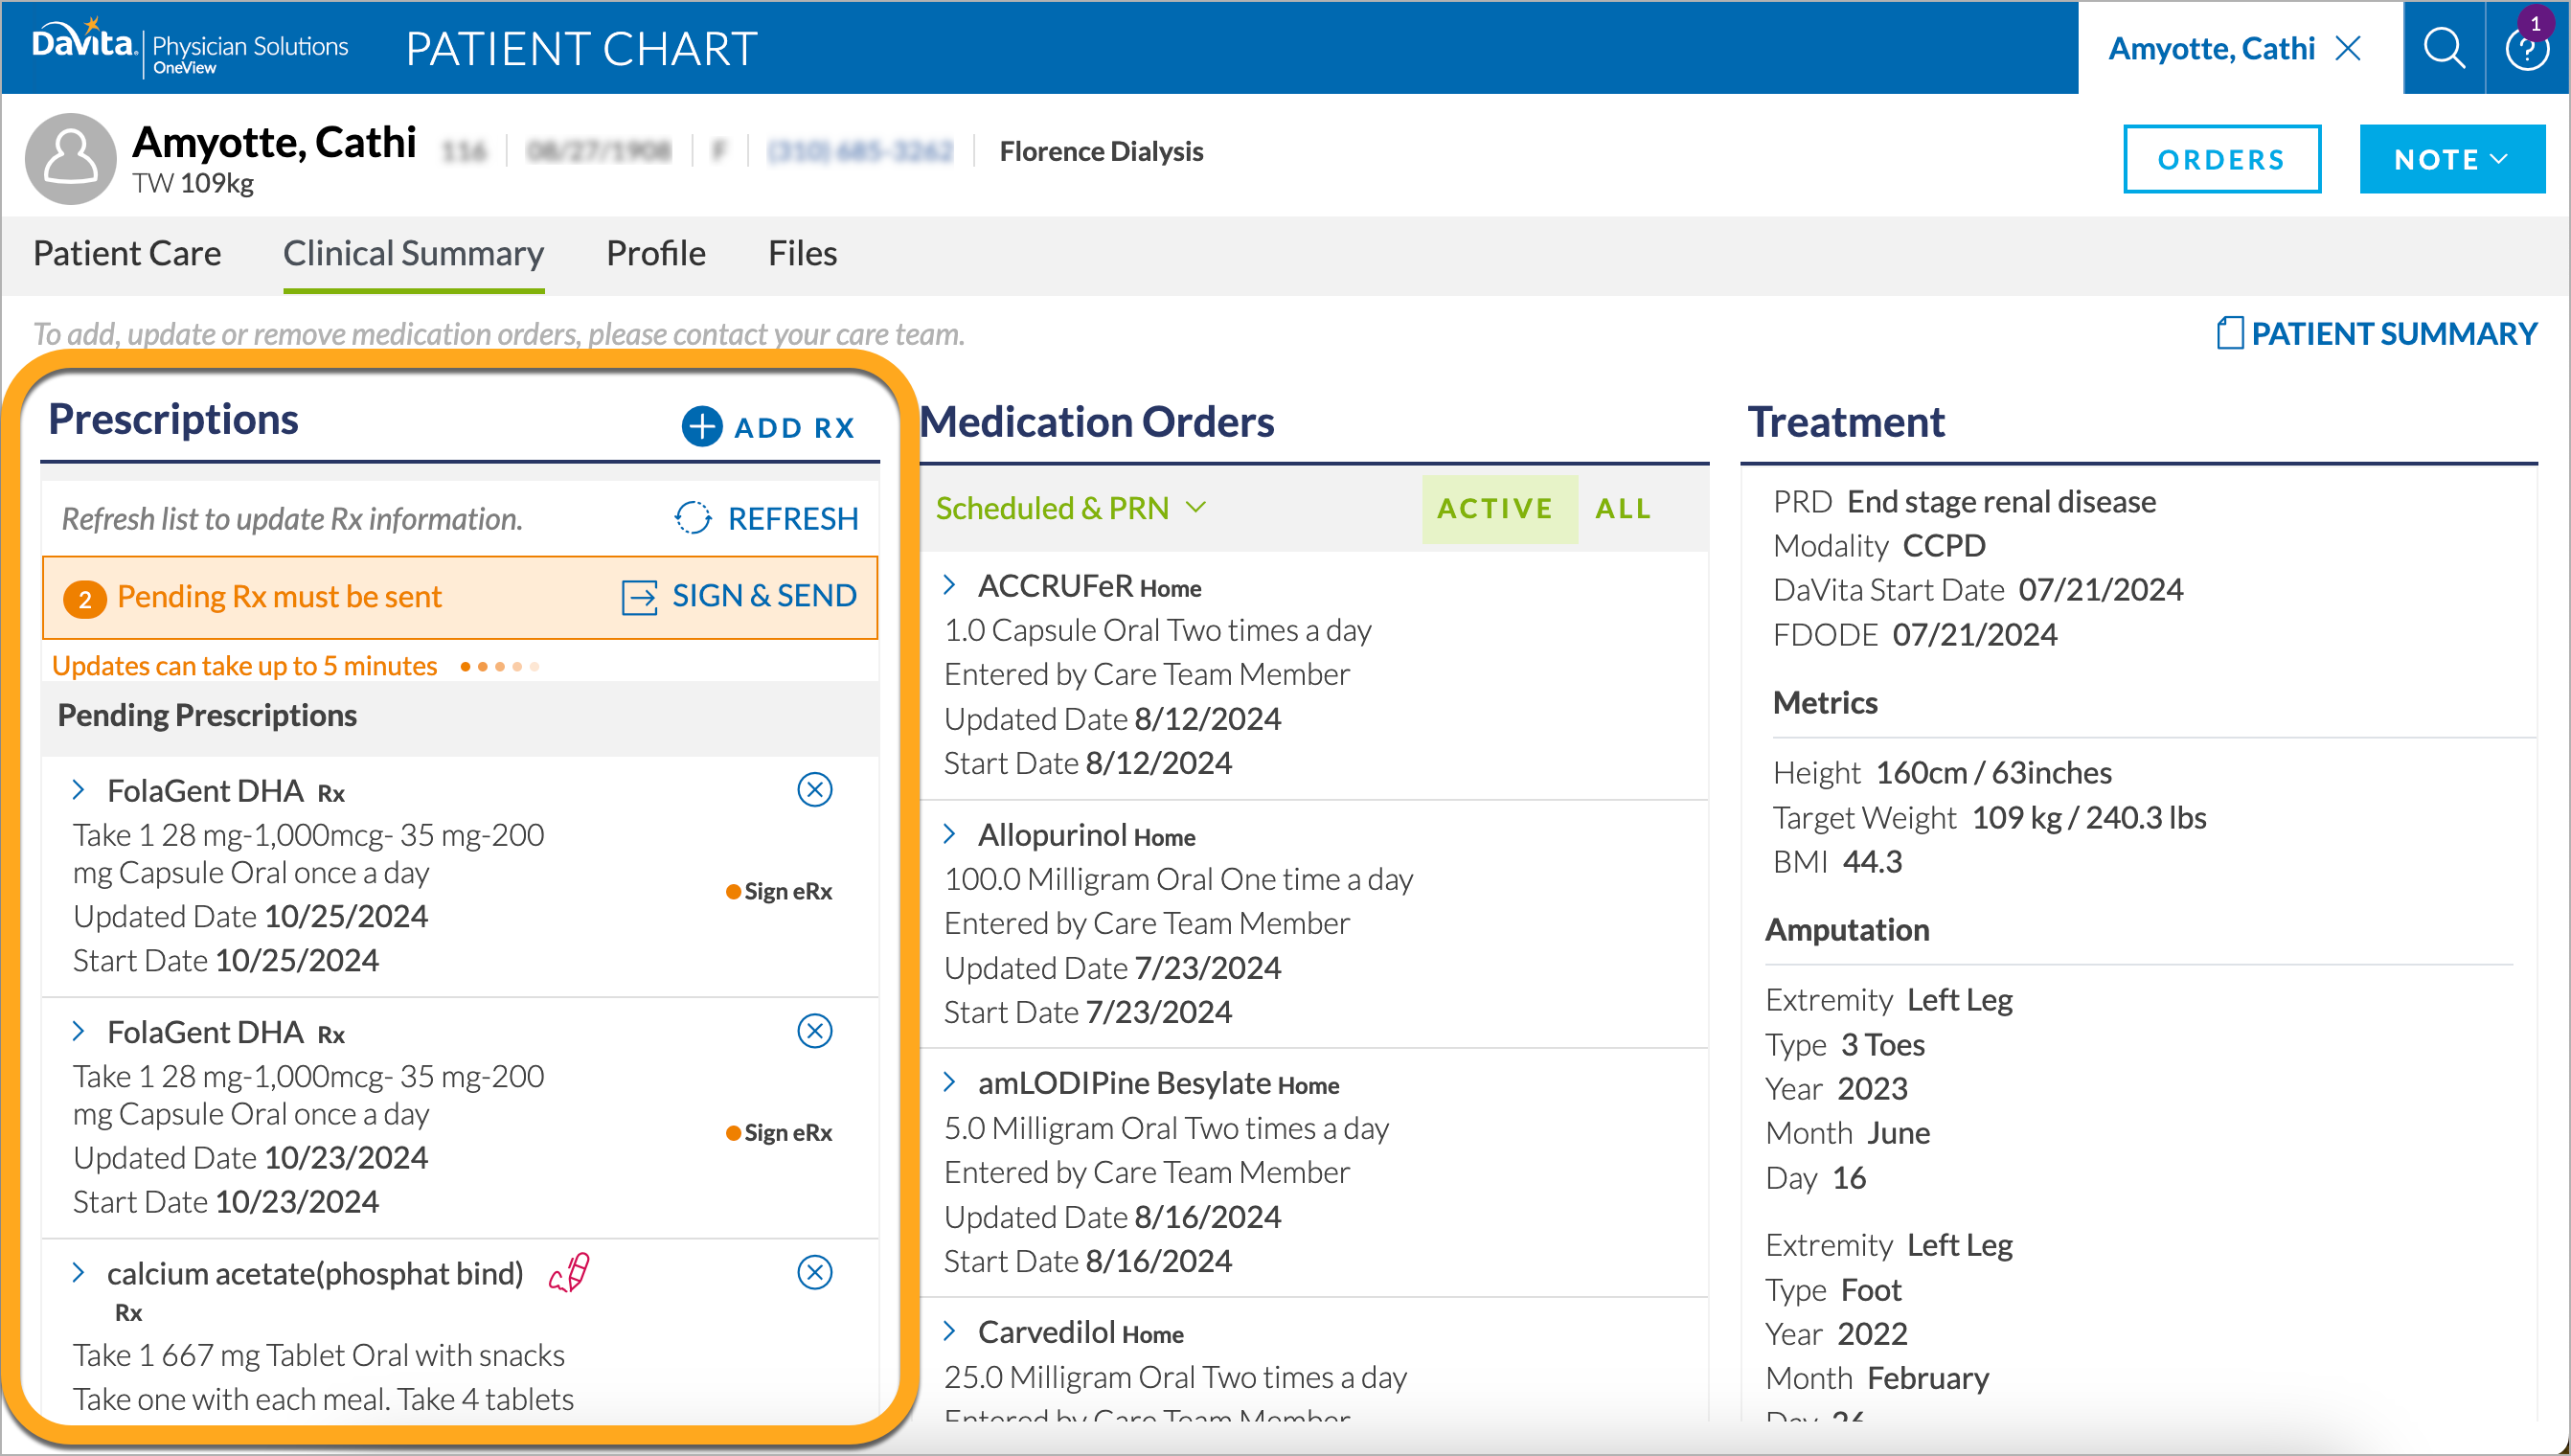Expand FolaGent DHA entry updated 10/25/2024
Viewport: 2571px width, 1456px height.
79,790
